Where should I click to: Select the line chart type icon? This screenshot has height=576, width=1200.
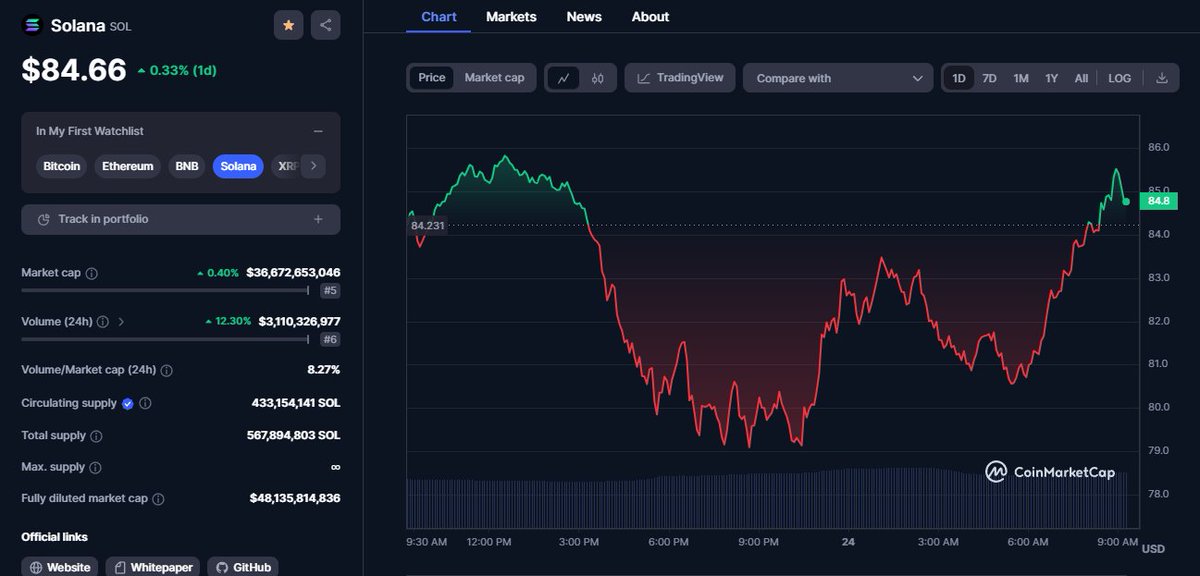(564, 78)
